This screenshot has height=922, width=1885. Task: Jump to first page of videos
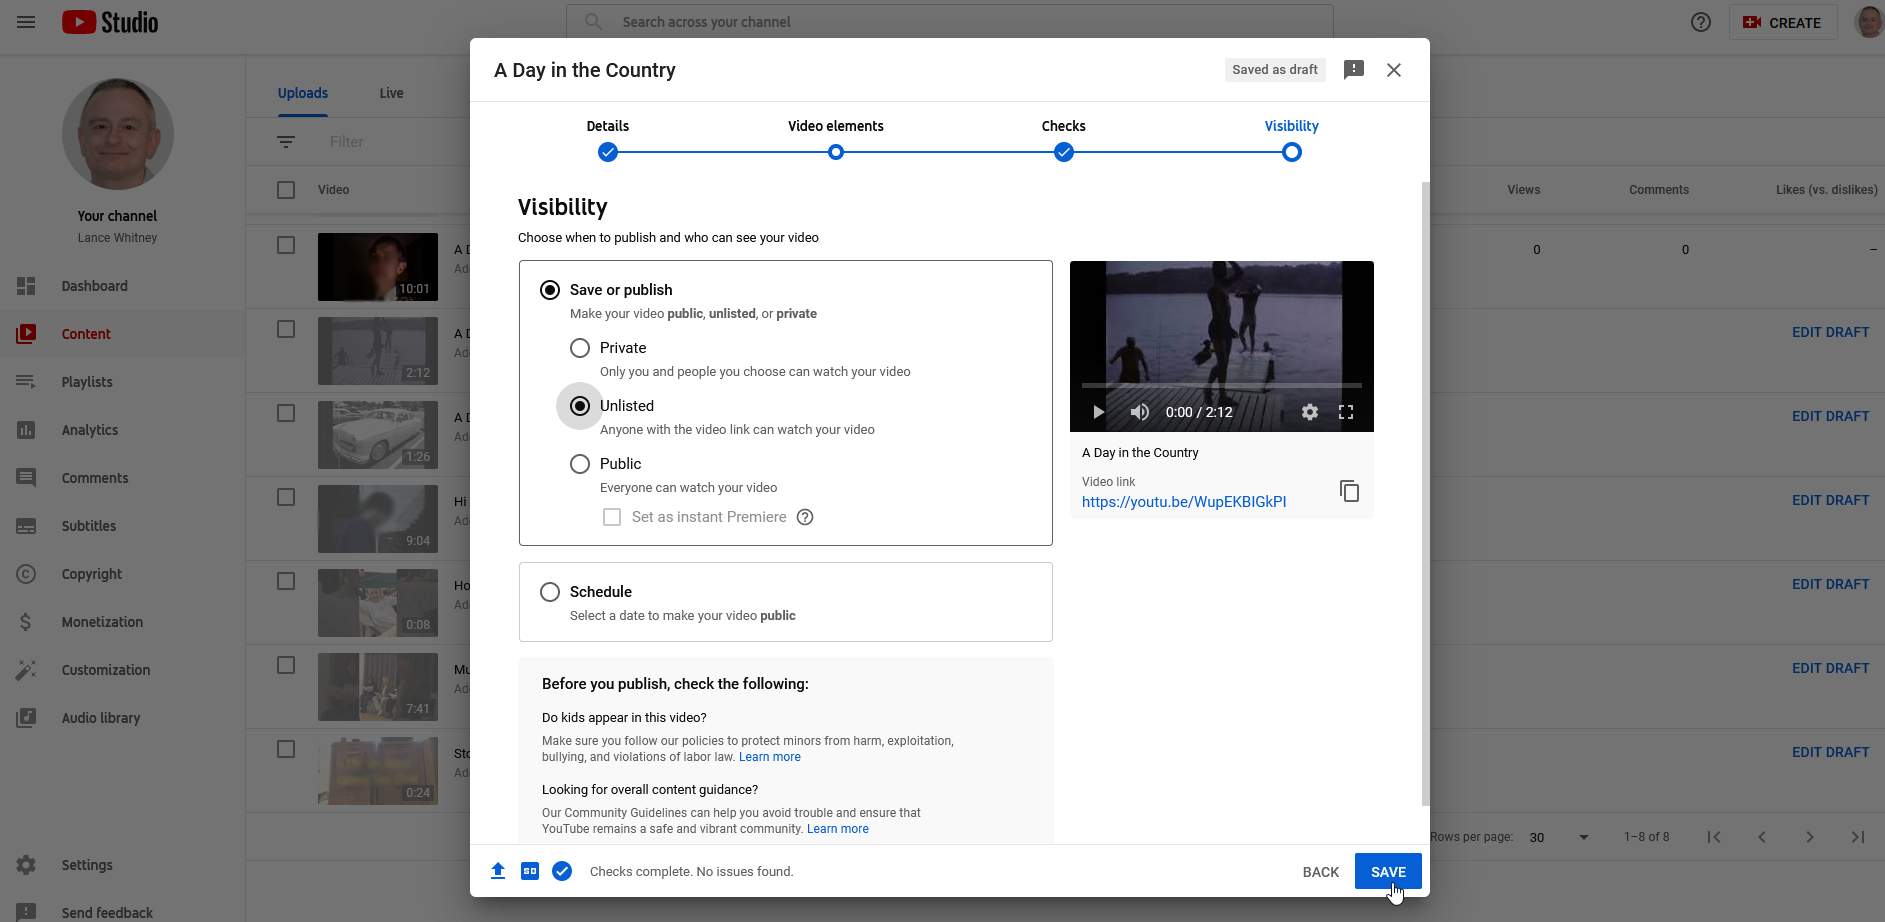coord(1714,837)
